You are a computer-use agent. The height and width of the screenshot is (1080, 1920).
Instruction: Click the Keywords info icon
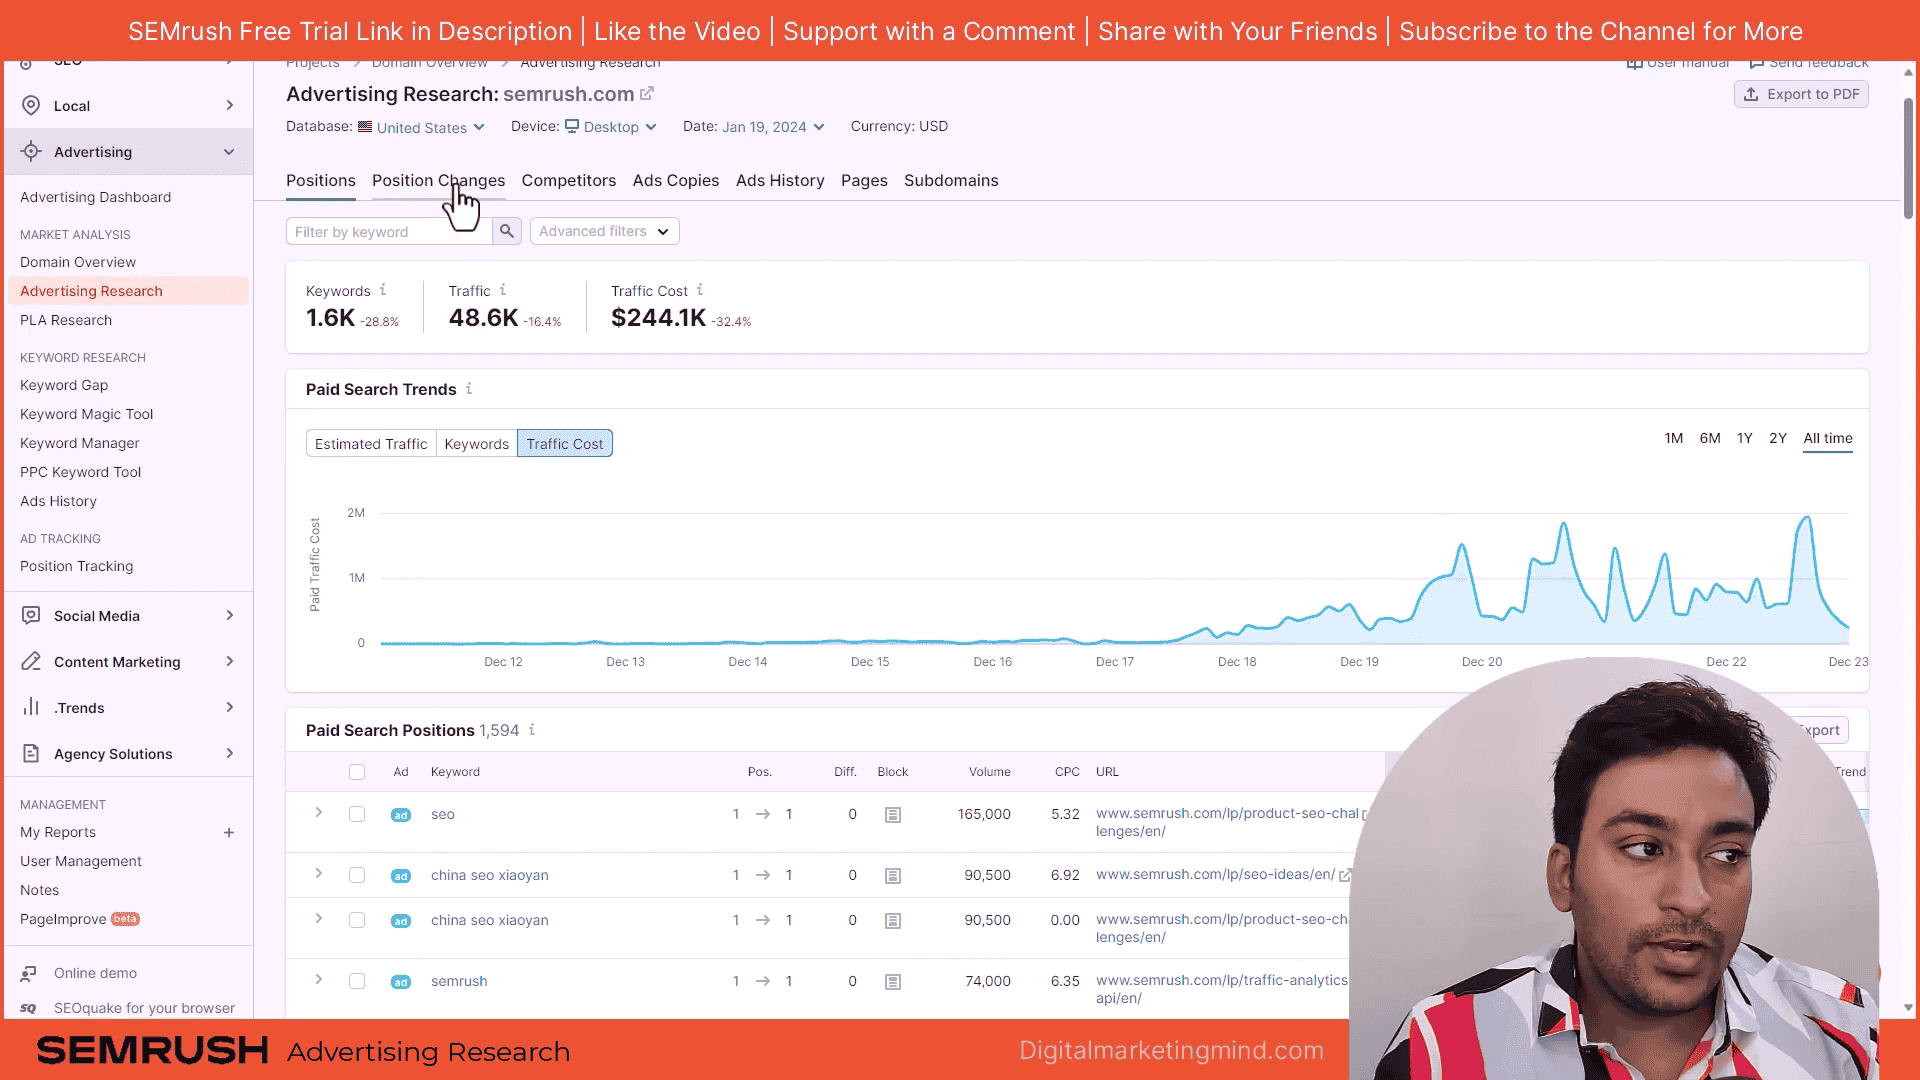pyautogui.click(x=383, y=290)
